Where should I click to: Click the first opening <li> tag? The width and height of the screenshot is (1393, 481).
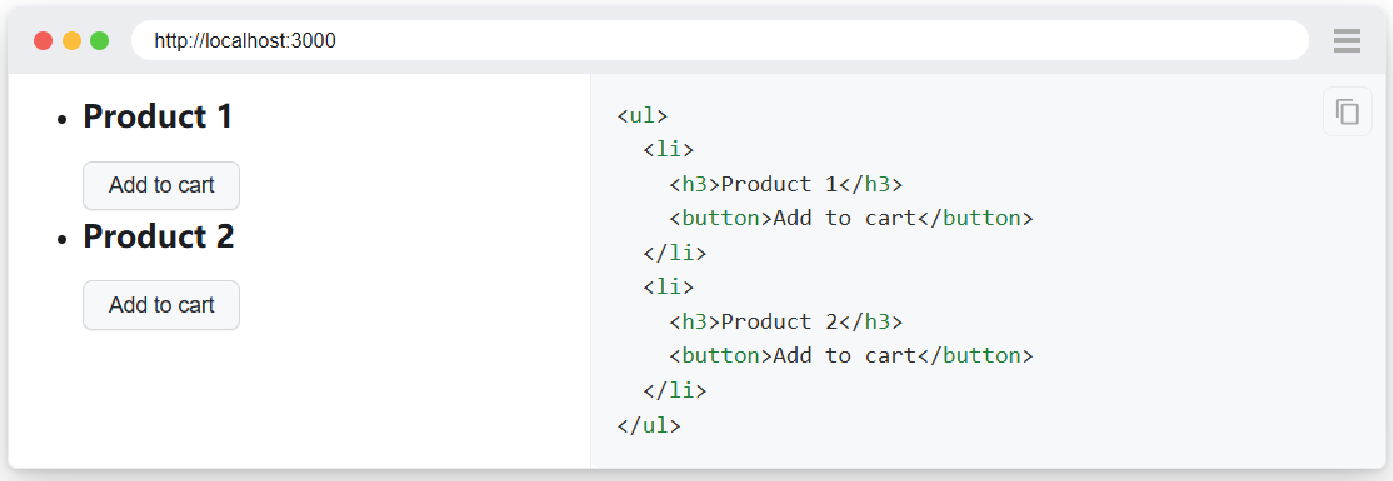point(668,150)
